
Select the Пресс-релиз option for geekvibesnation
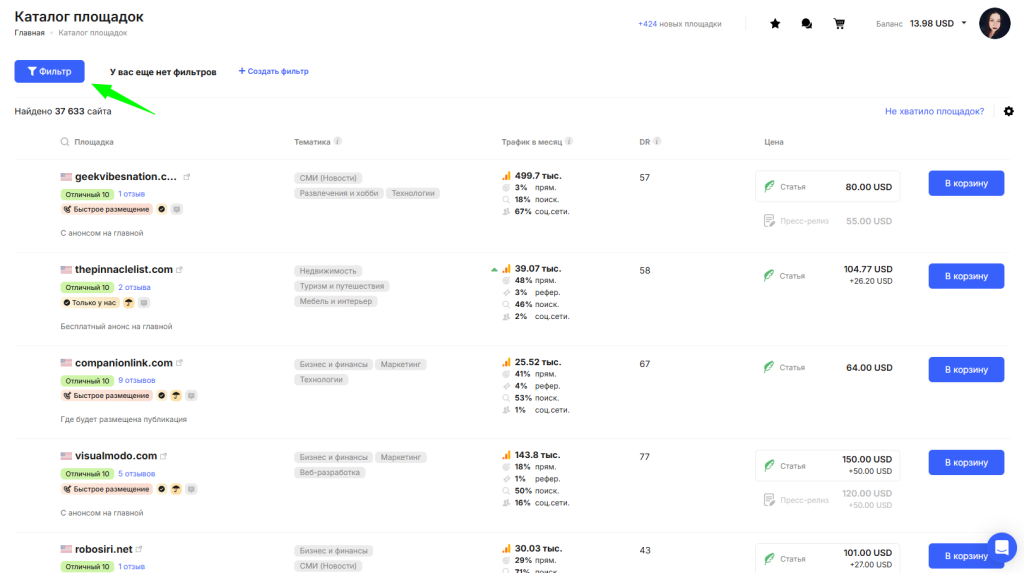click(x=827, y=220)
